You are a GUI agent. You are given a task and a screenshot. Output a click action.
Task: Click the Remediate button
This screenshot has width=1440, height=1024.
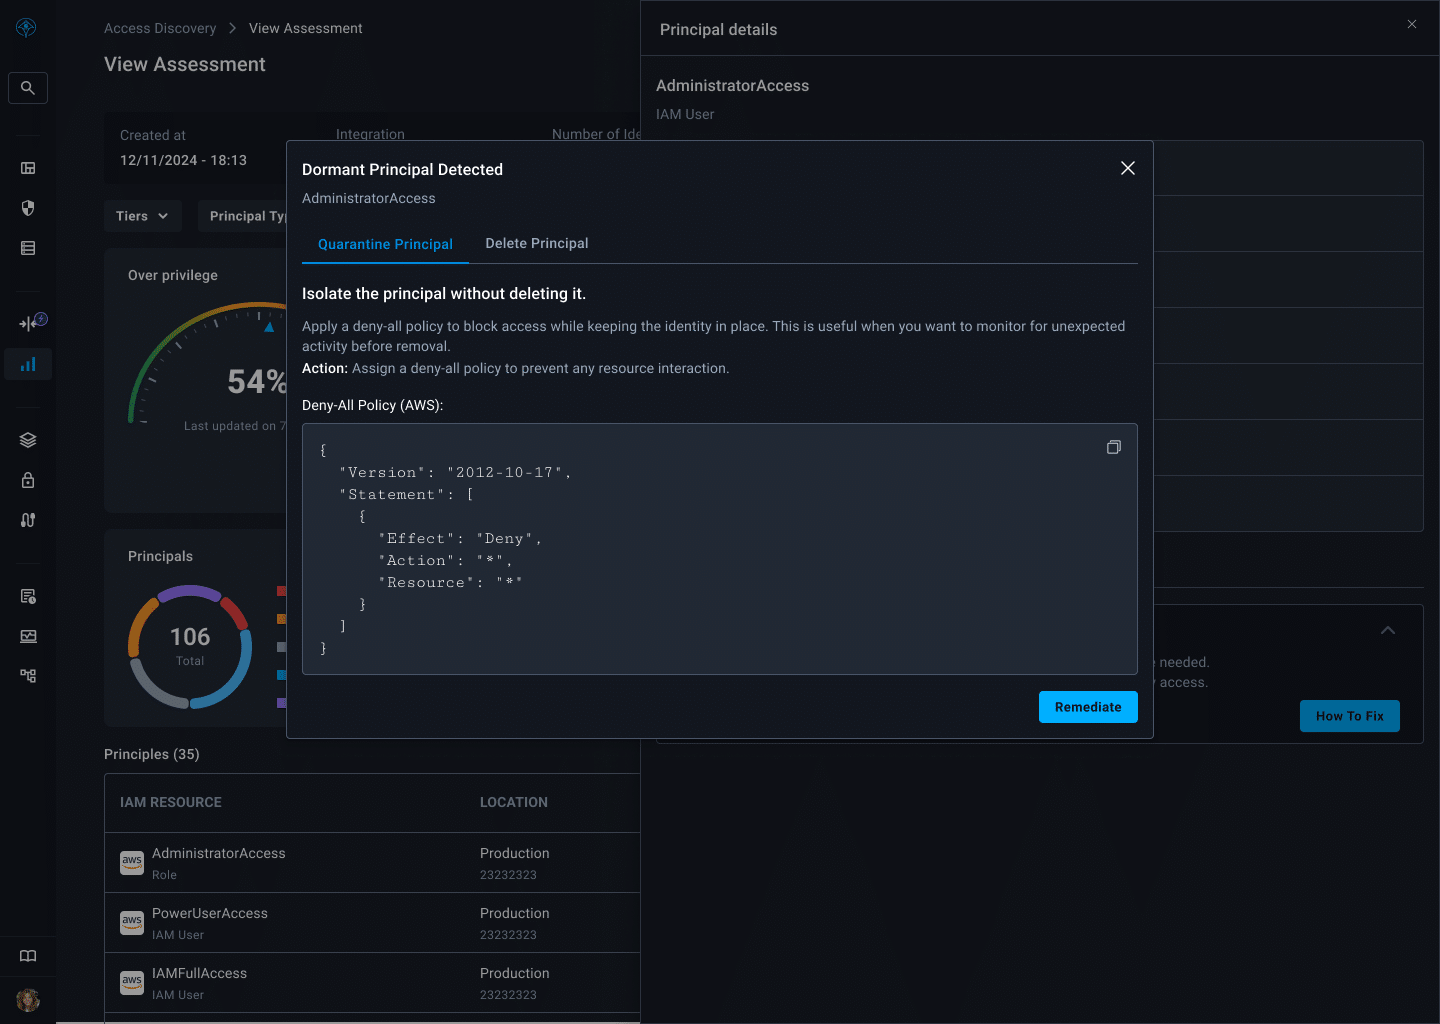[1088, 707]
